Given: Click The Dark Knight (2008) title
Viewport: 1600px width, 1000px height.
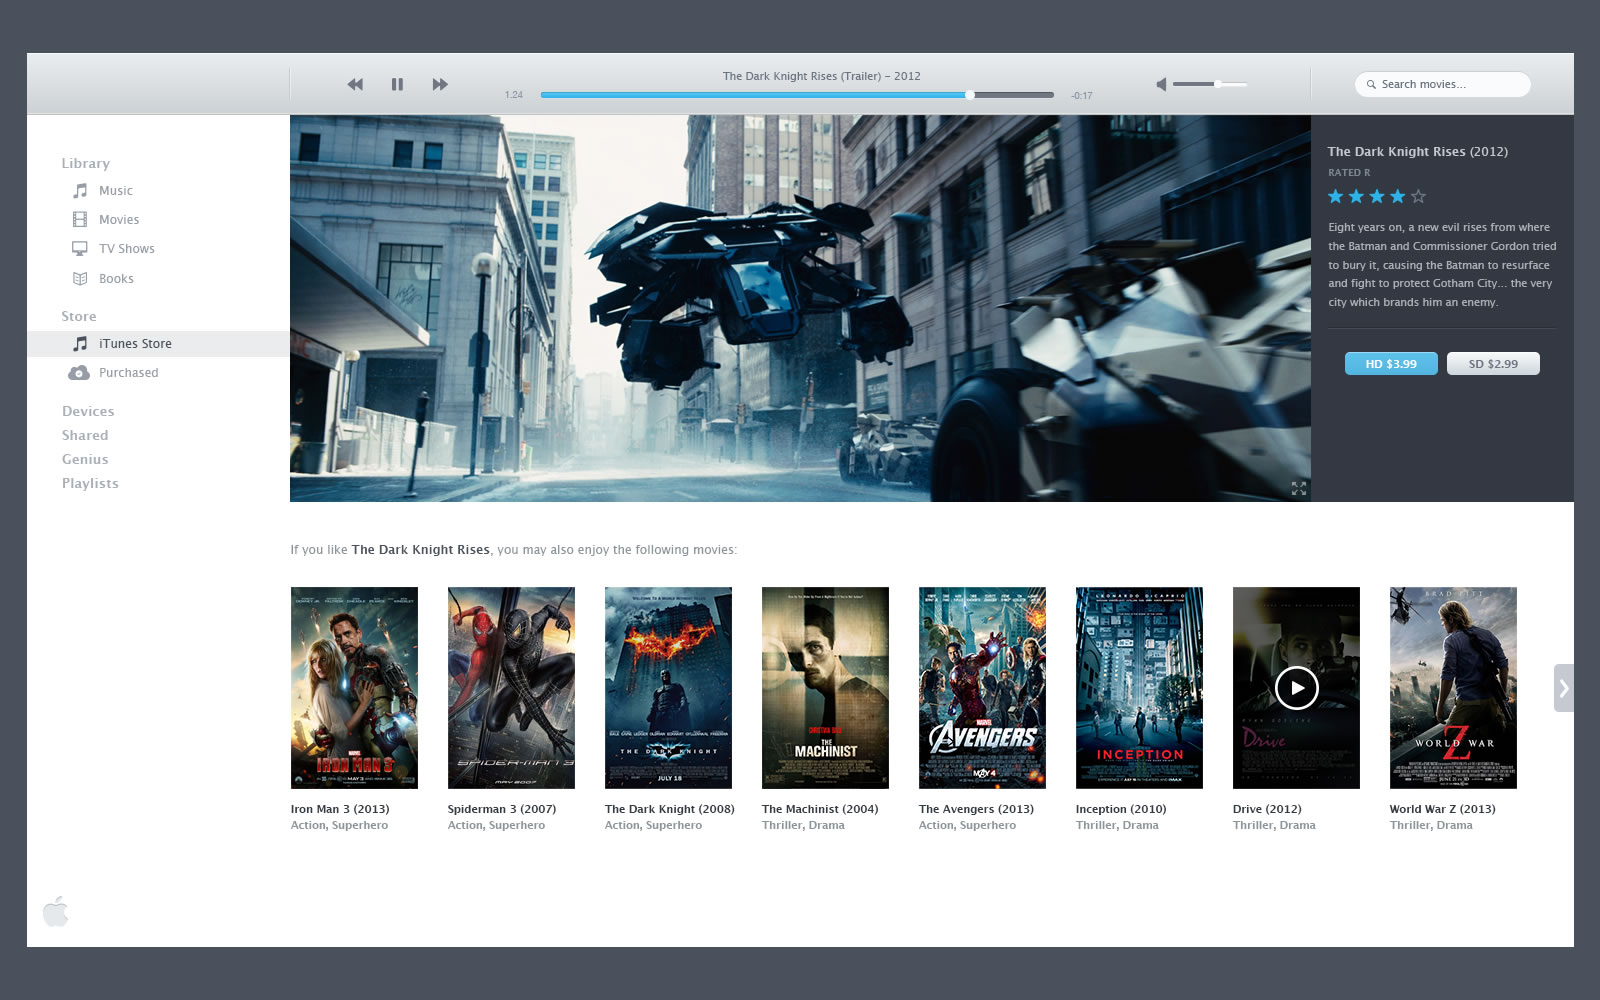Looking at the screenshot, I should [x=670, y=809].
